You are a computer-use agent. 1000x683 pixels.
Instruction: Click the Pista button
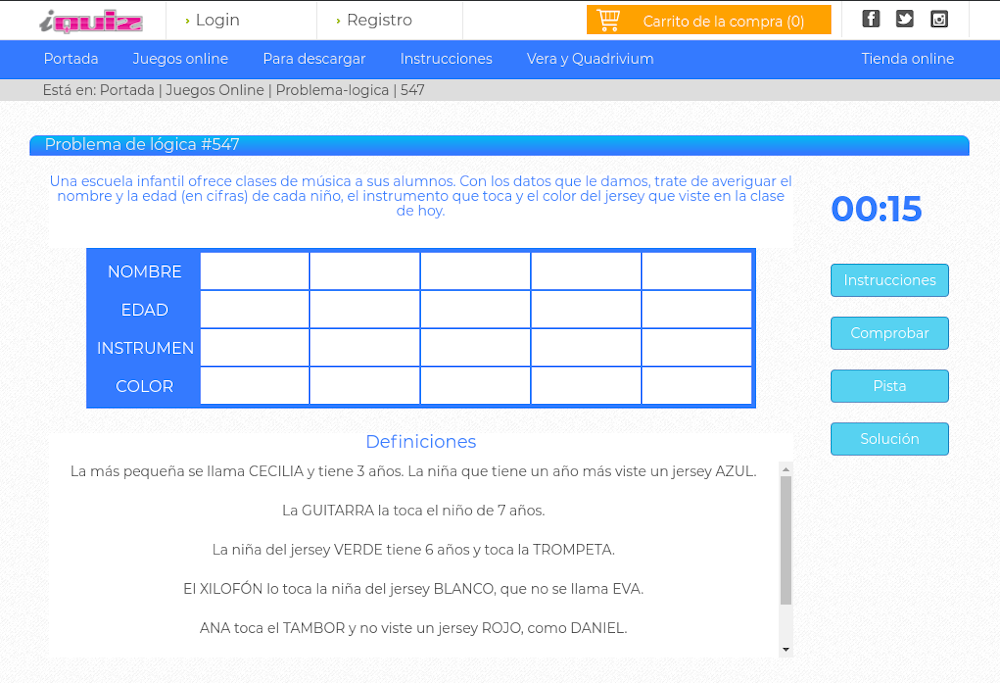click(890, 386)
